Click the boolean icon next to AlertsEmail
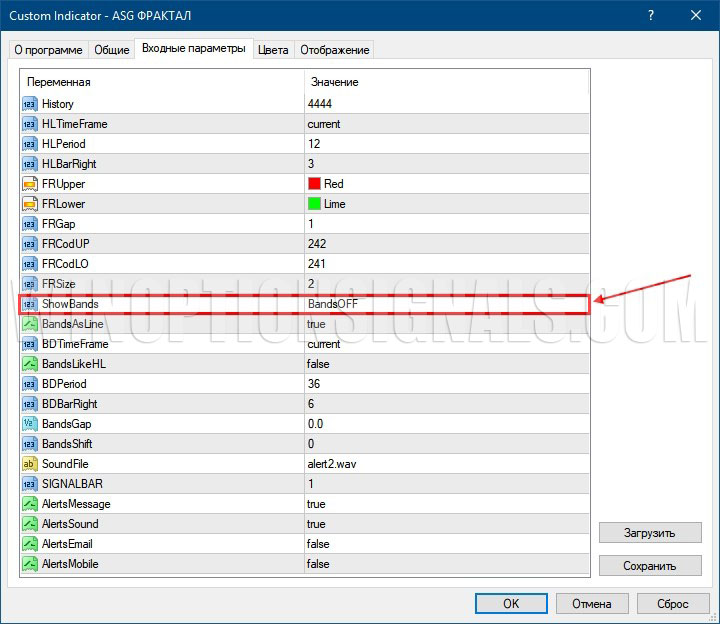720x624 pixels. tap(30, 544)
